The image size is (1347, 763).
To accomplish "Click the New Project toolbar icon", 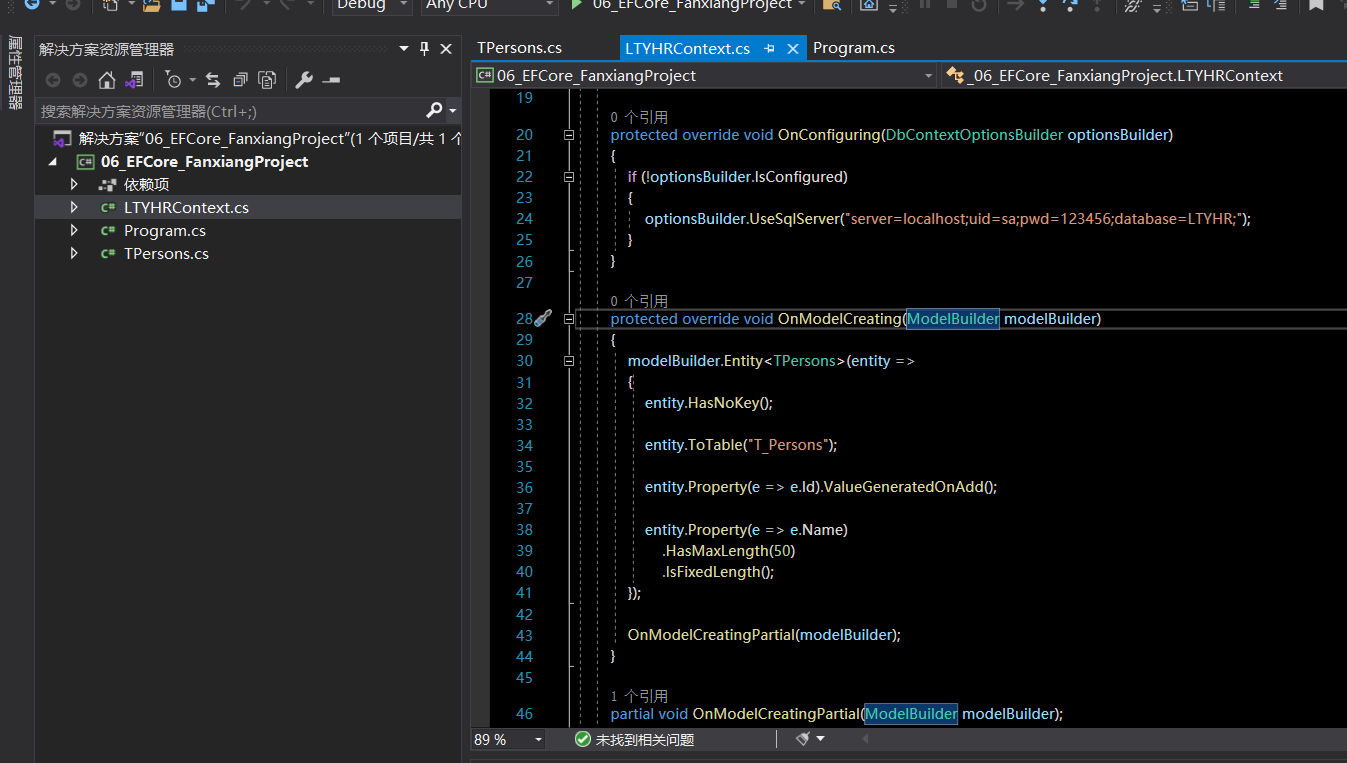I will coord(110,5).
